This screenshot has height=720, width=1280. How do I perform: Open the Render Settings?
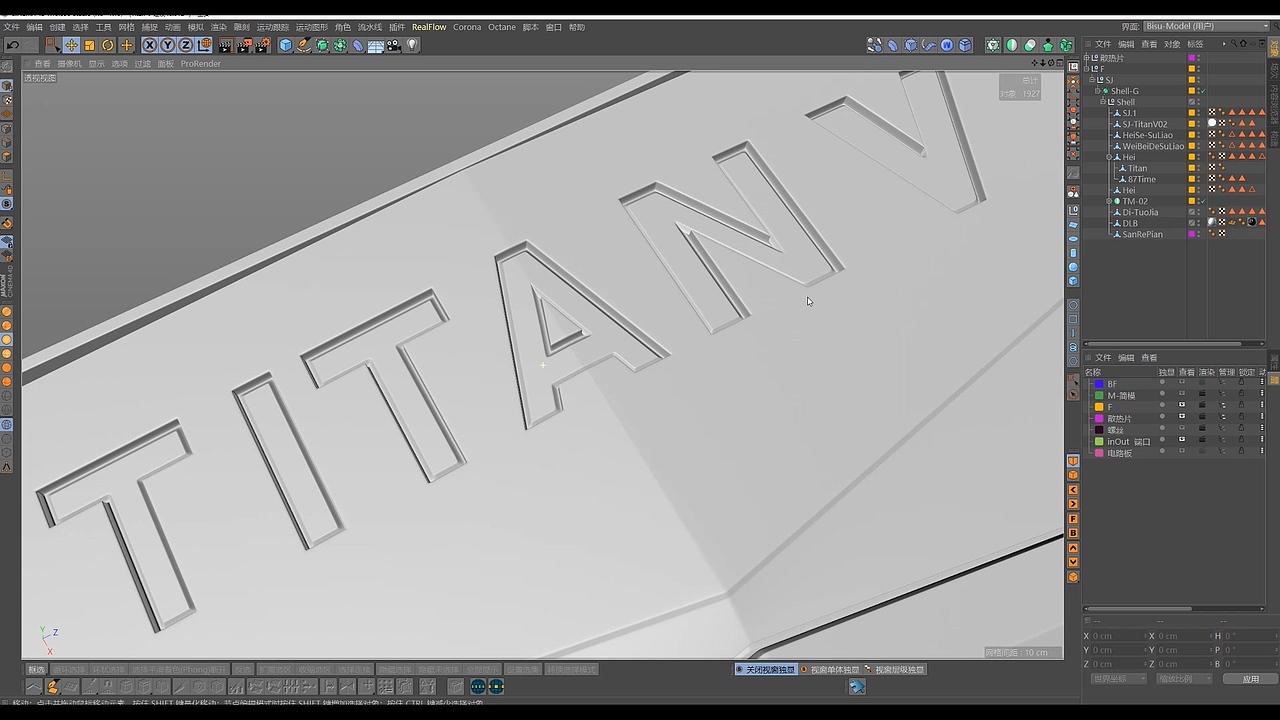262,45
